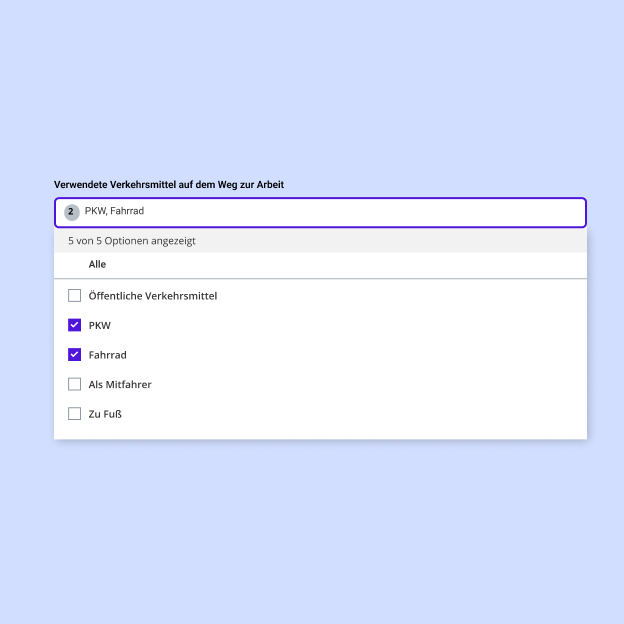This screenshot has width=624, height=624.
Task: Click the checkmark icon beside Fahrrad
Action: pos(74,355)
